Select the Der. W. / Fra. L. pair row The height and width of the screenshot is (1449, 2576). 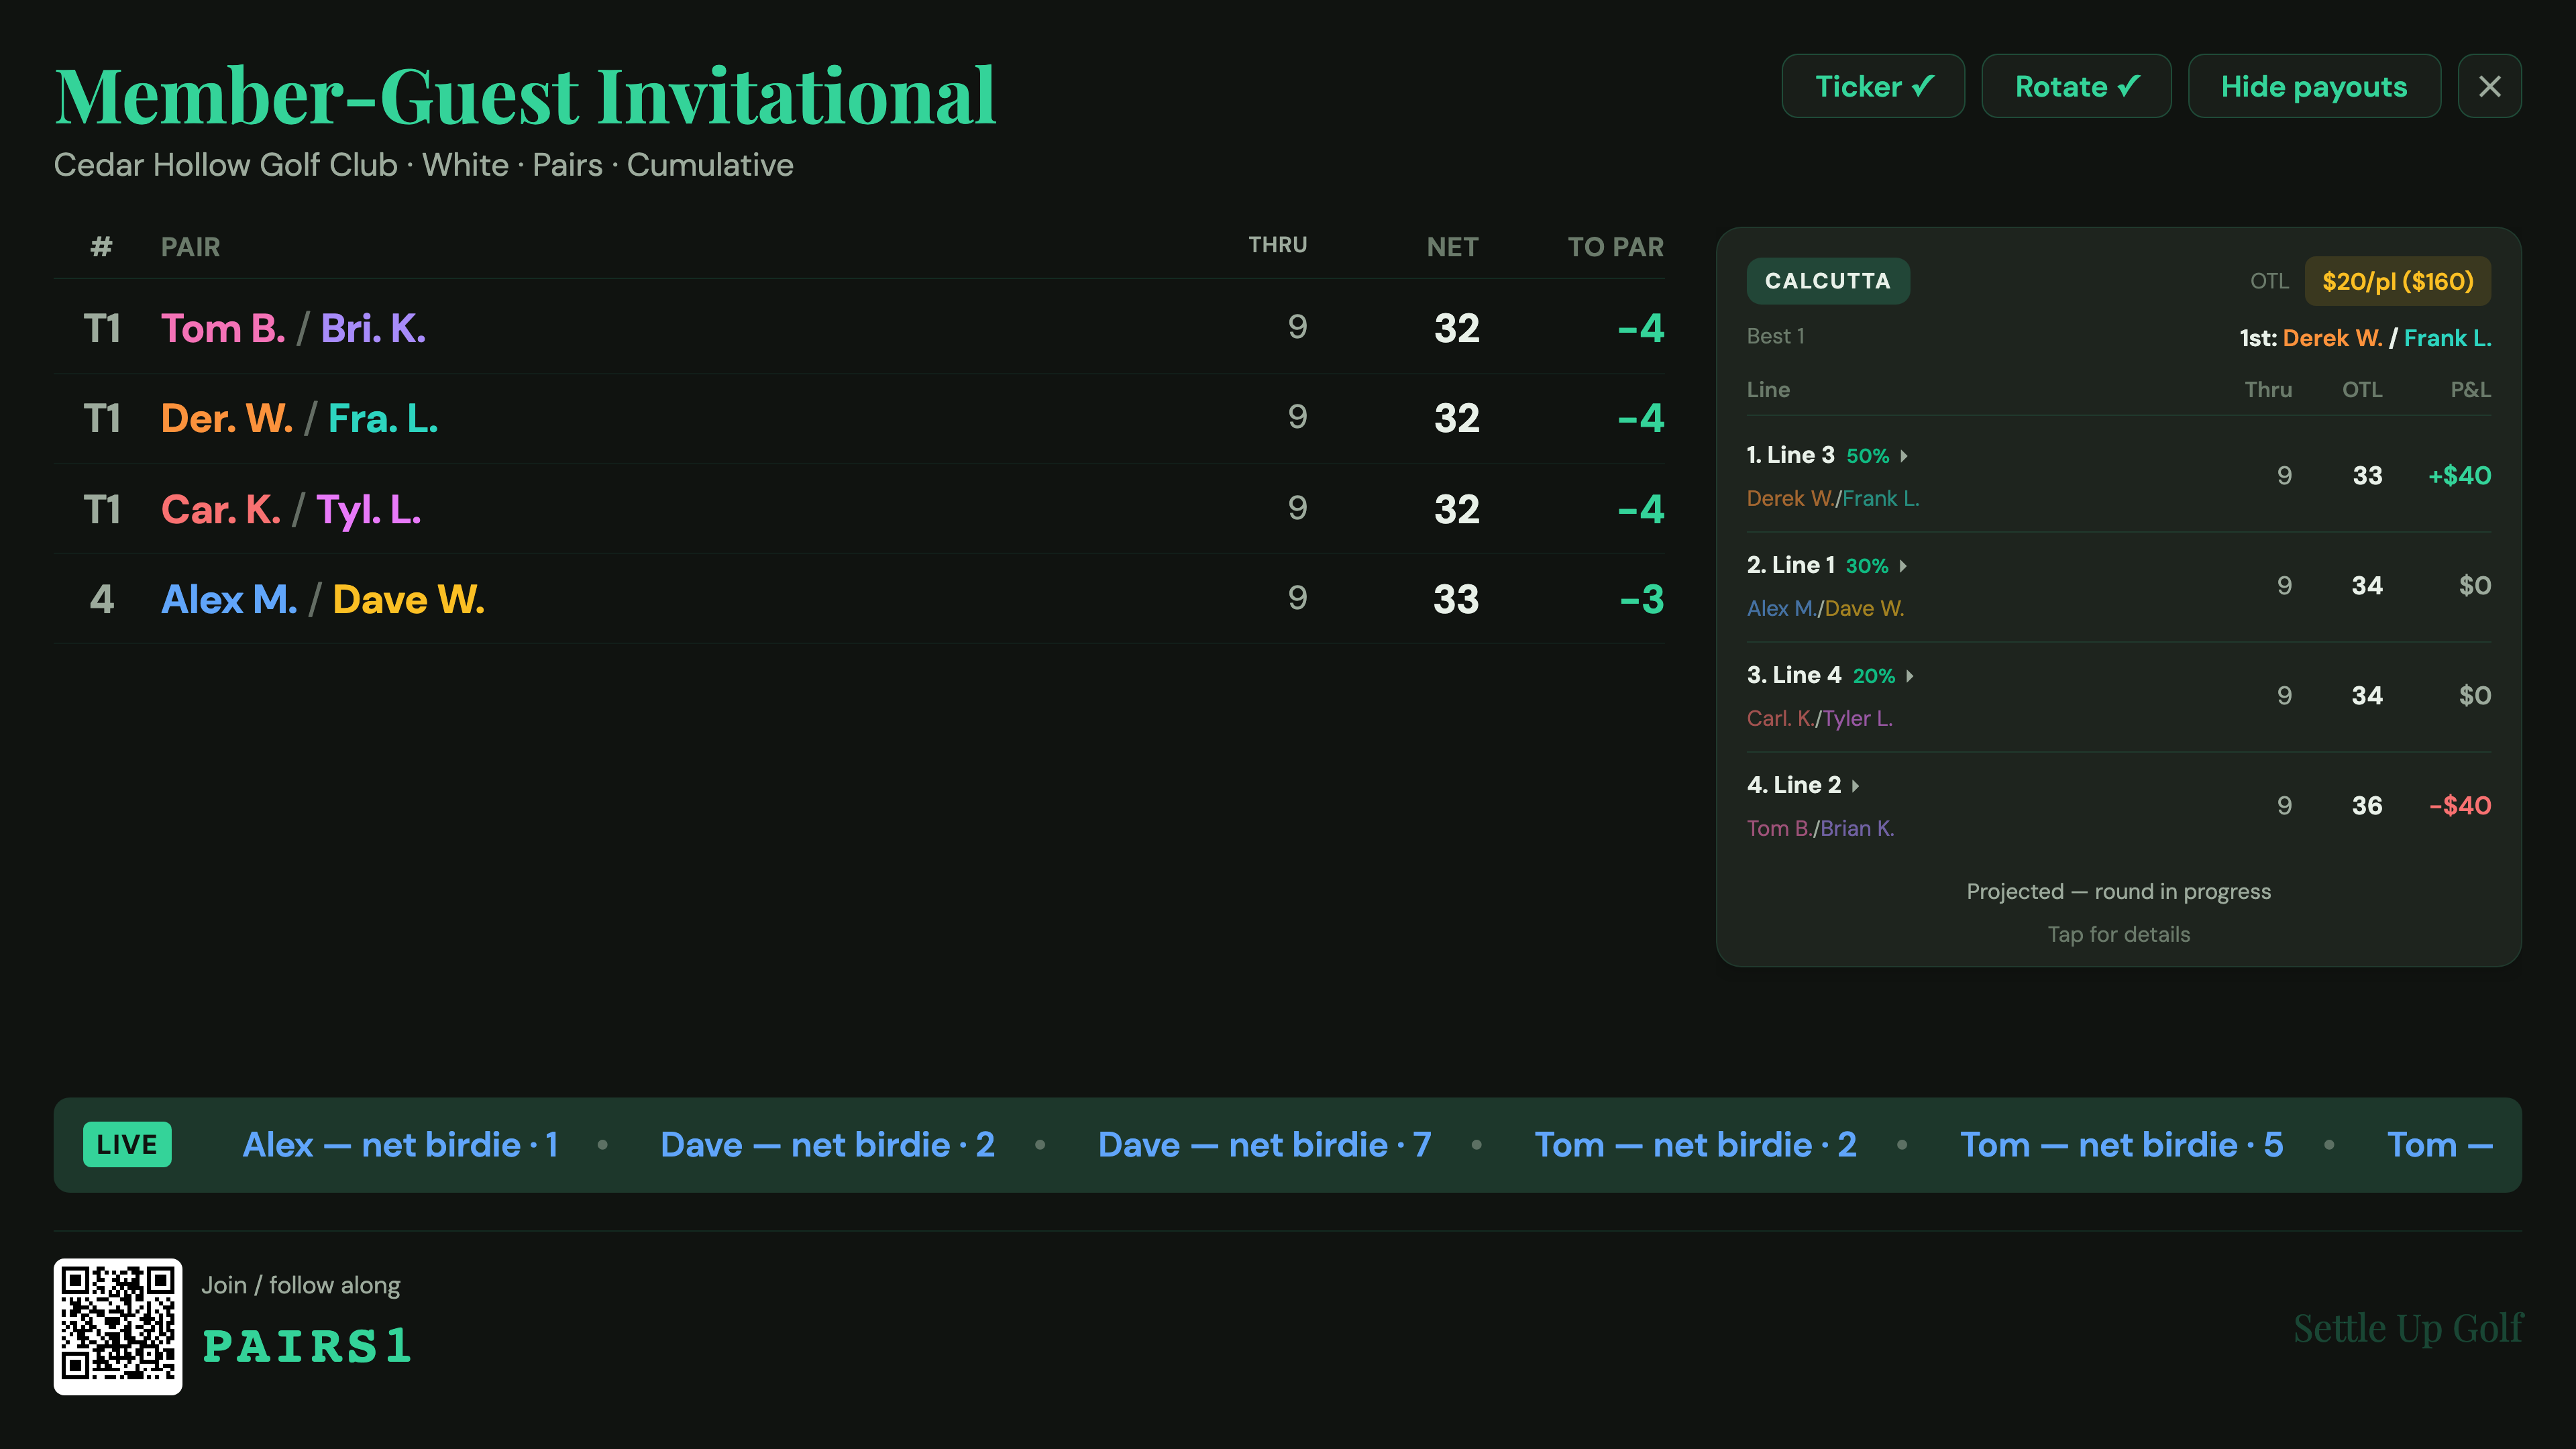[859, 418]
